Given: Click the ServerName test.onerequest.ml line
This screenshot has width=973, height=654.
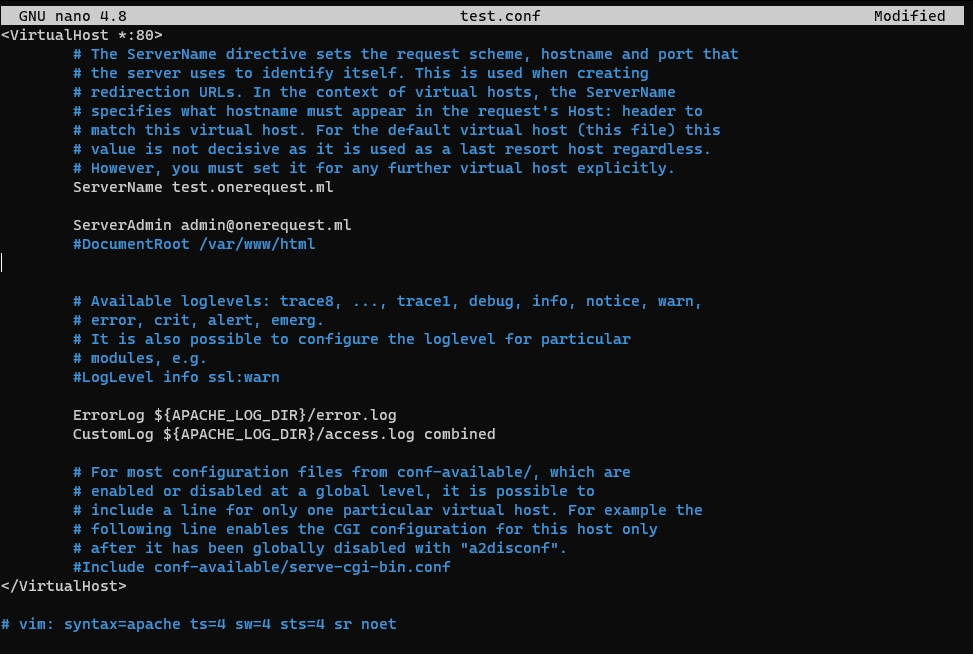Looking at the screenshot, I should (x=203, y=187).
